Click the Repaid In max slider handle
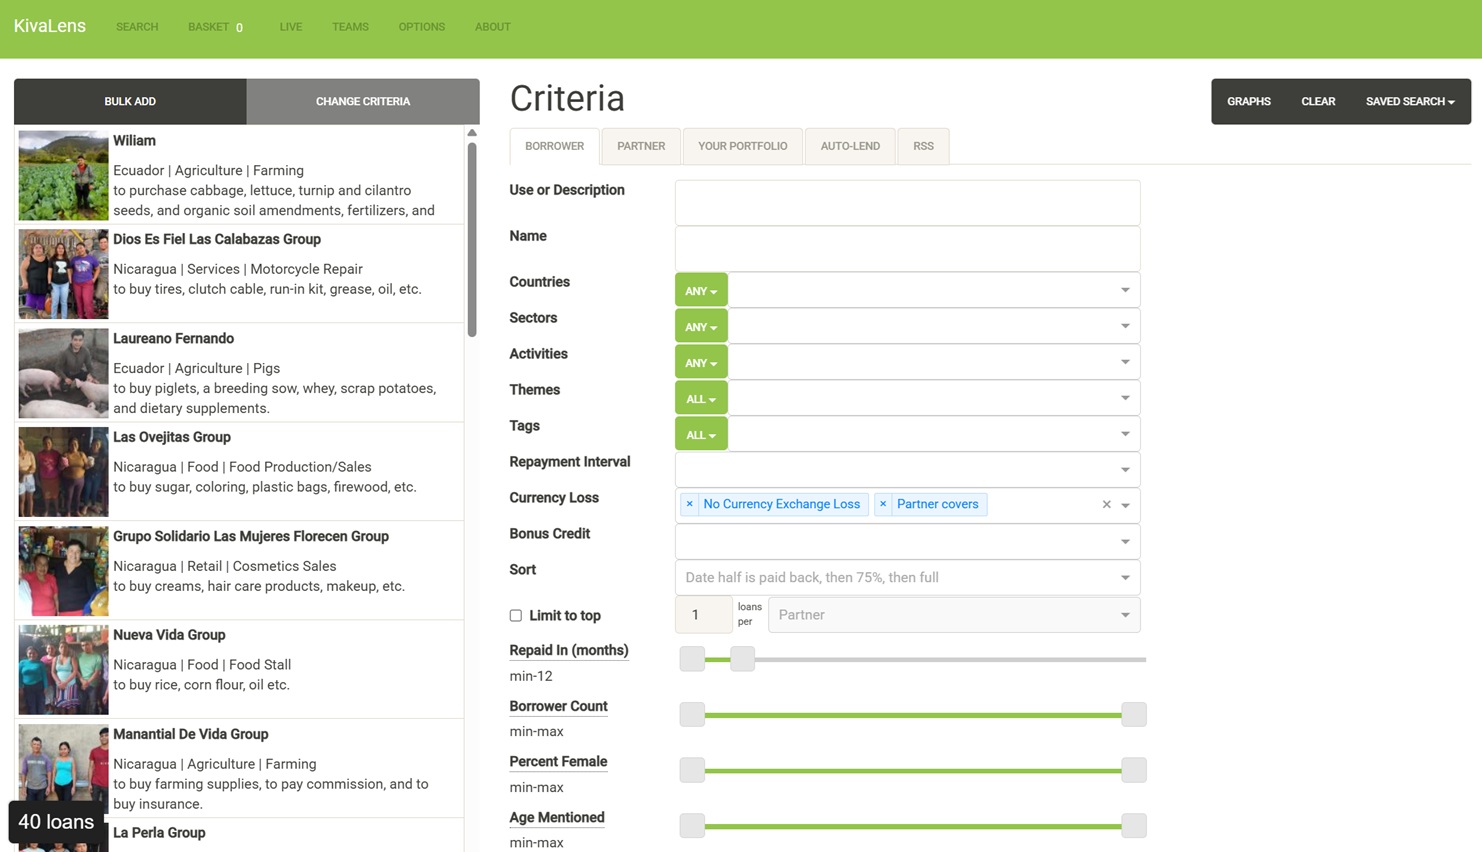This screenshot has height=852, width=1482. click(x=742, y=659)
